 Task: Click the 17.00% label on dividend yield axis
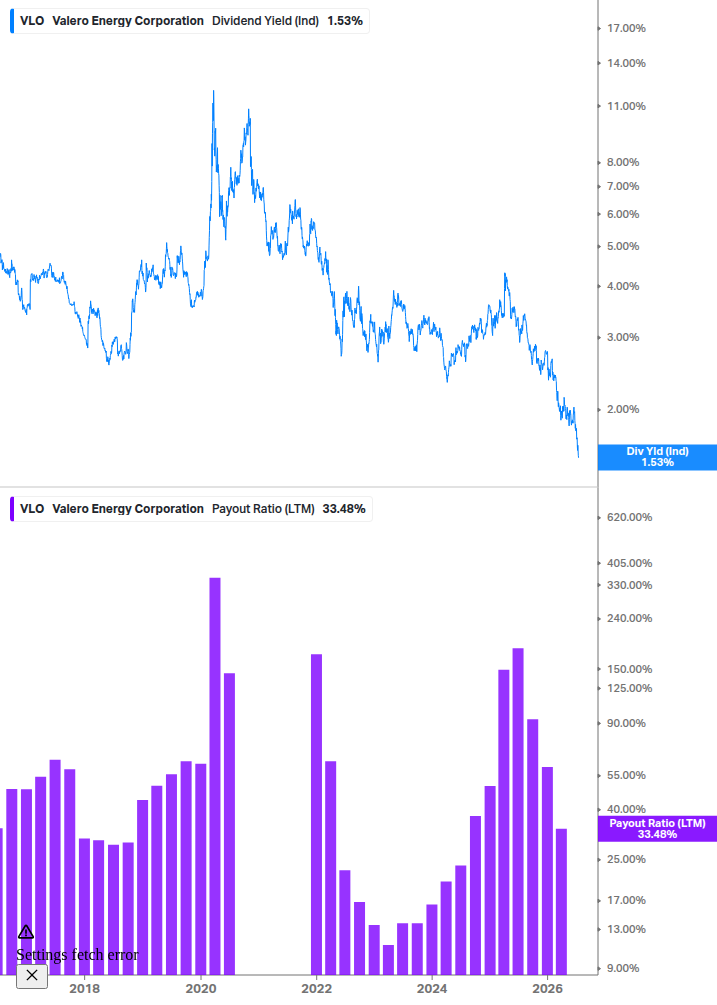pyautogui.click(x=626, y=28)
